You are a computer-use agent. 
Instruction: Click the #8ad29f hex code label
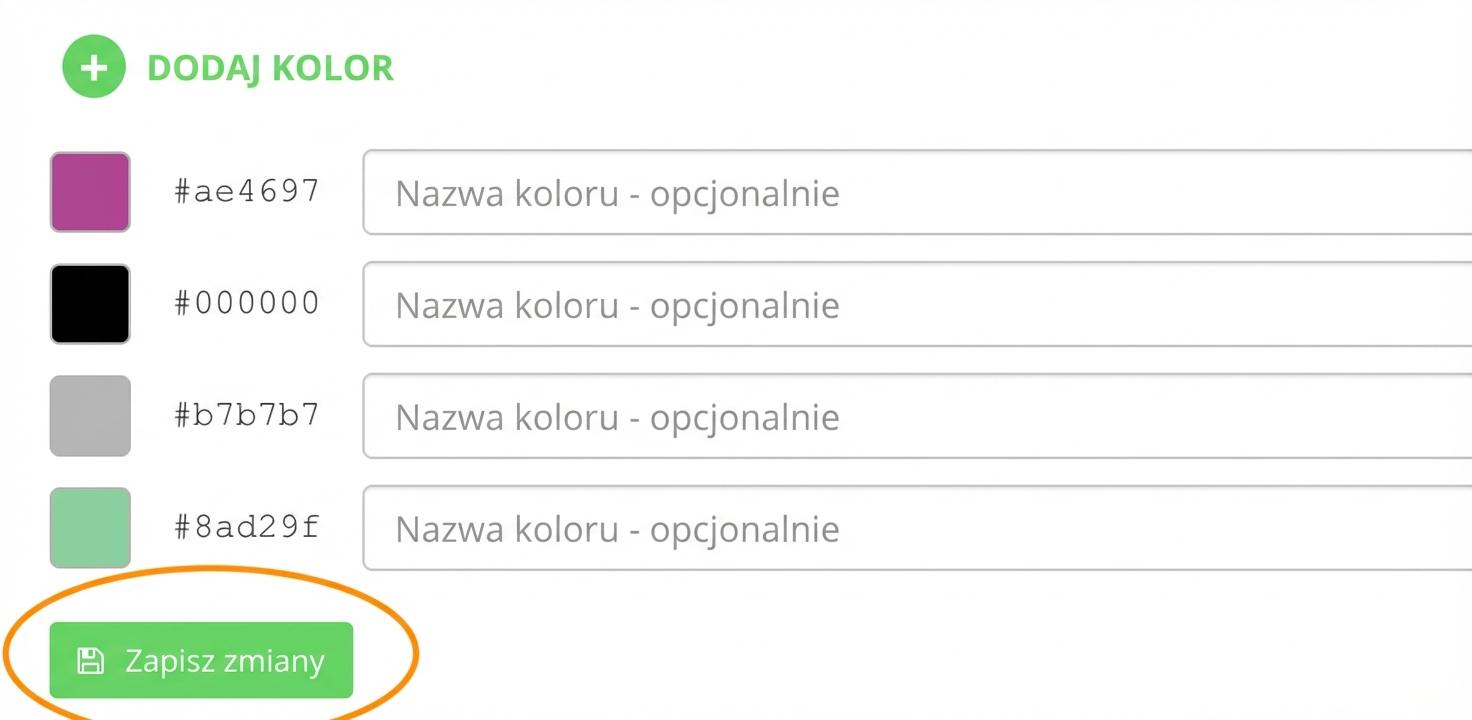coord(247,526)
